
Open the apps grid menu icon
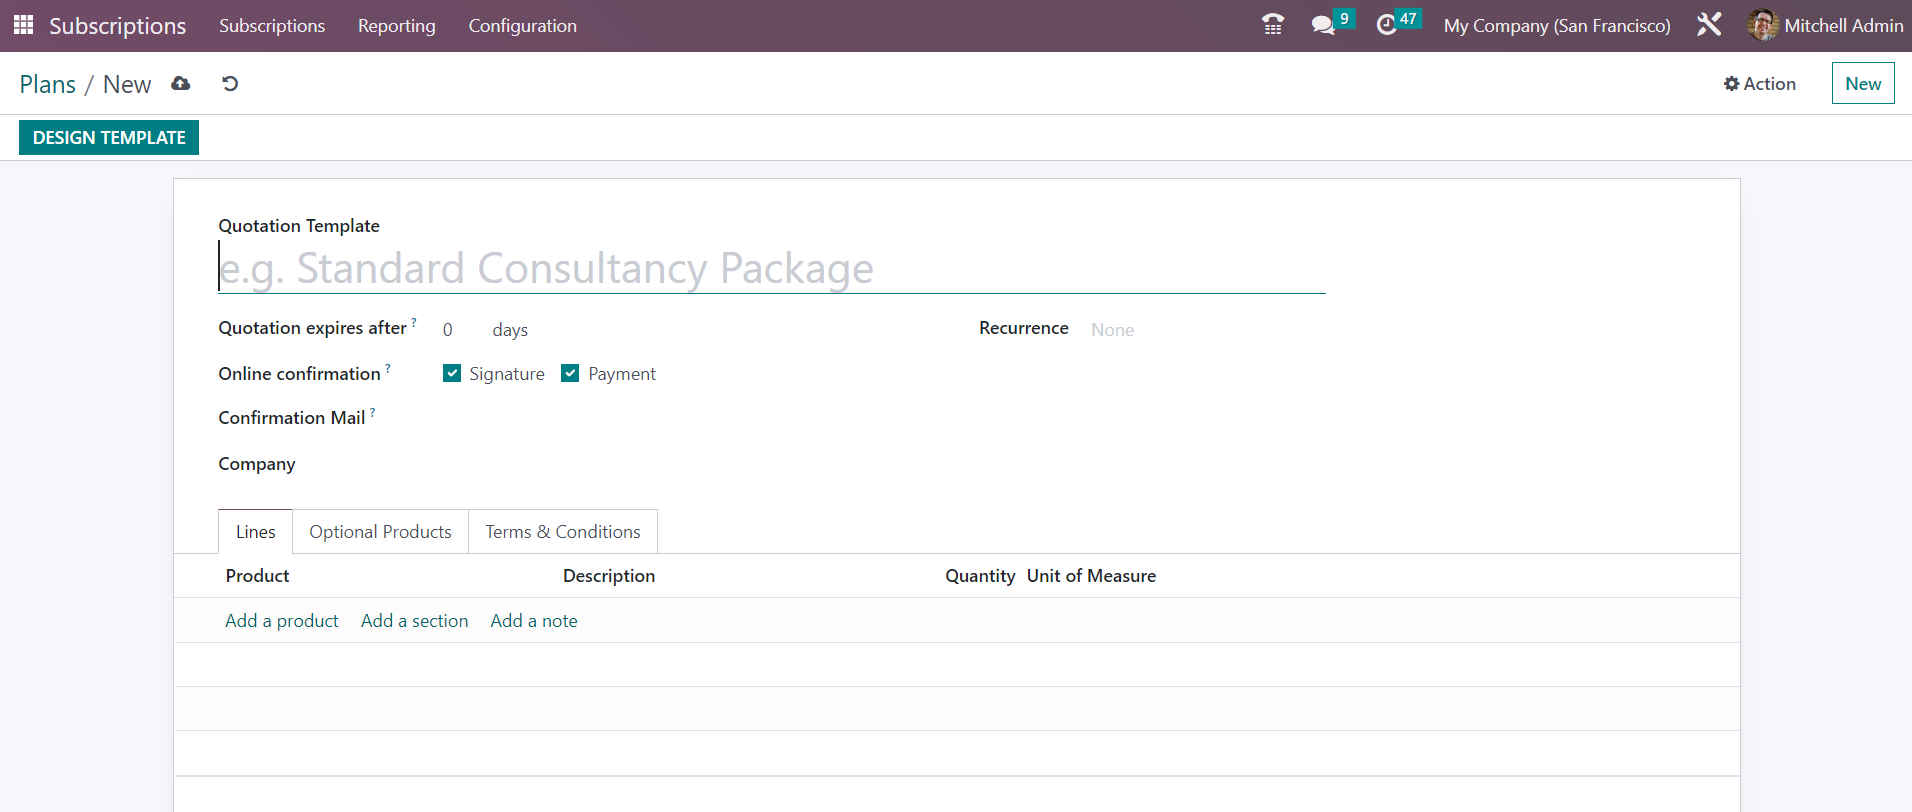[x=23, y=25]
